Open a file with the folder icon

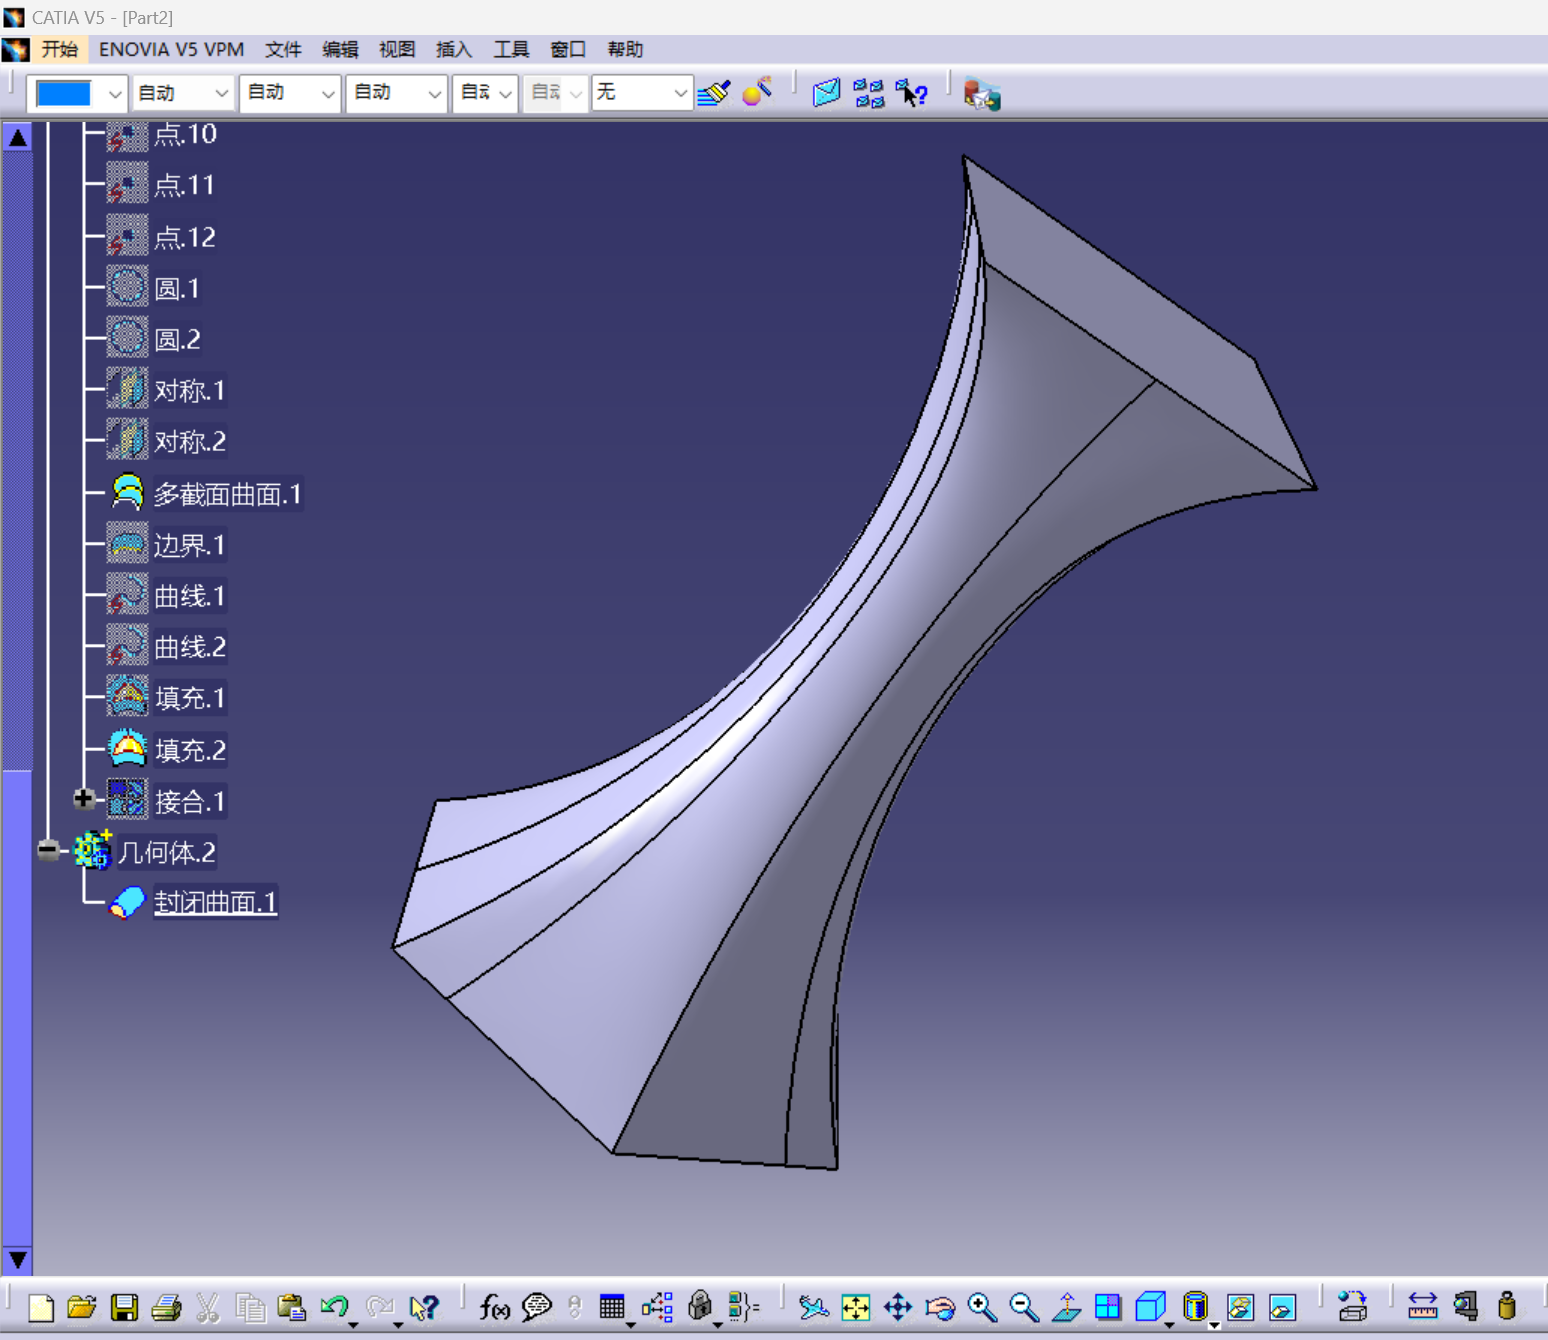point(82,1307)
